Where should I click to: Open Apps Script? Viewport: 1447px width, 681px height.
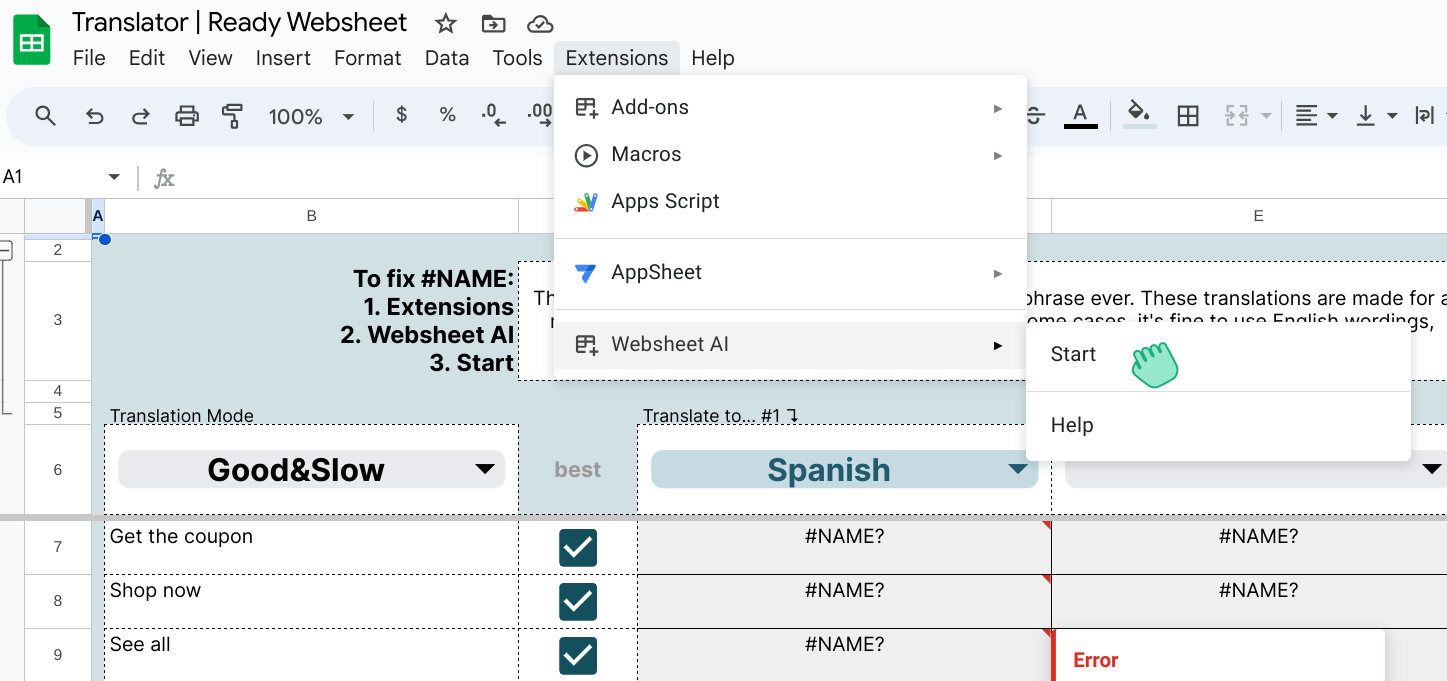790,201
